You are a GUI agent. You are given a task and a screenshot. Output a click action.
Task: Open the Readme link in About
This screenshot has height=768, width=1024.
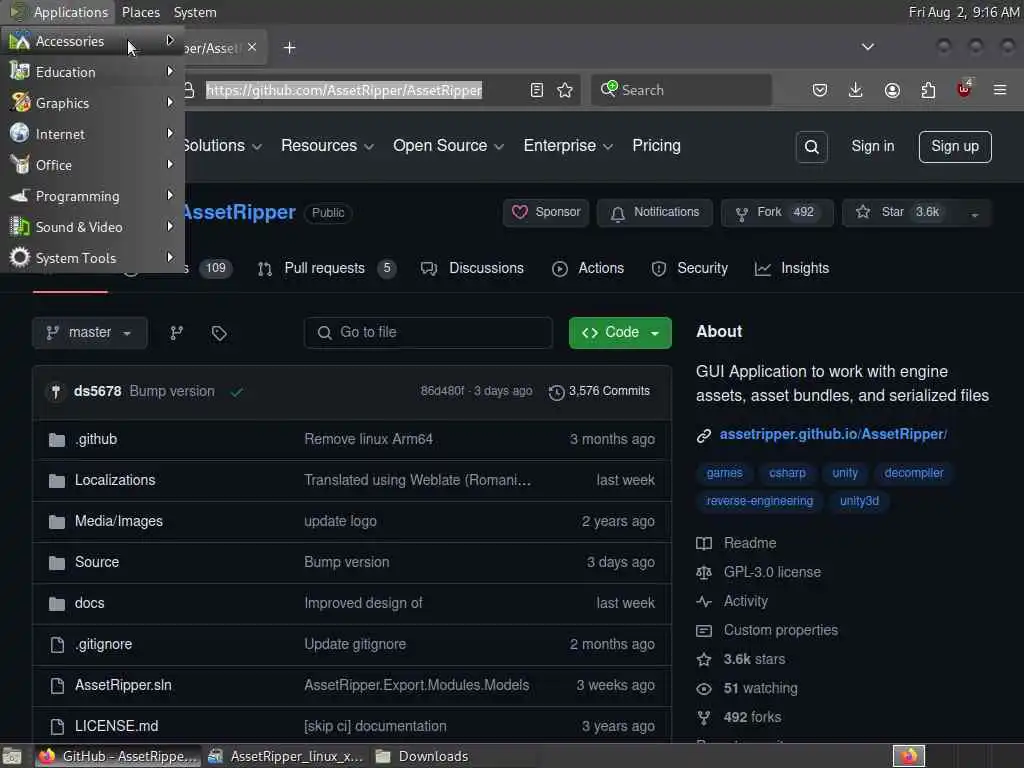(750, 543)
